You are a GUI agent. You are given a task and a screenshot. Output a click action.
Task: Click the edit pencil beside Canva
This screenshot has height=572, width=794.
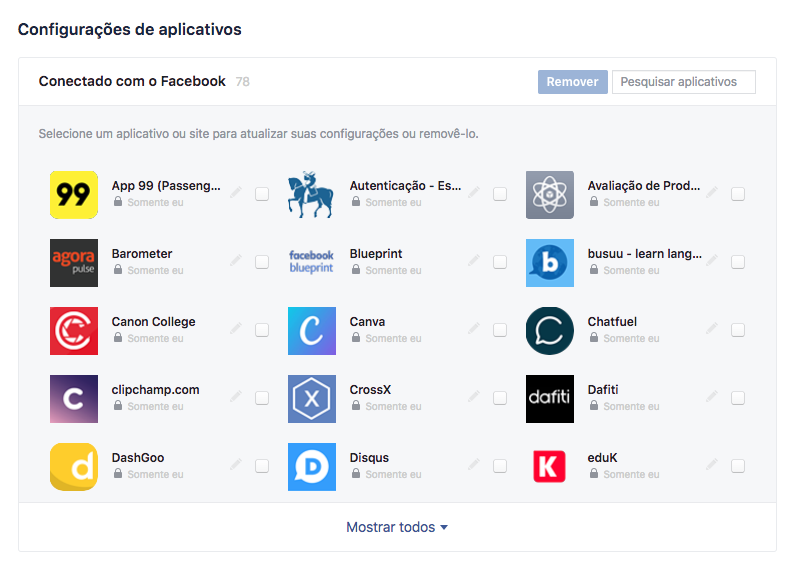point(474,329)
